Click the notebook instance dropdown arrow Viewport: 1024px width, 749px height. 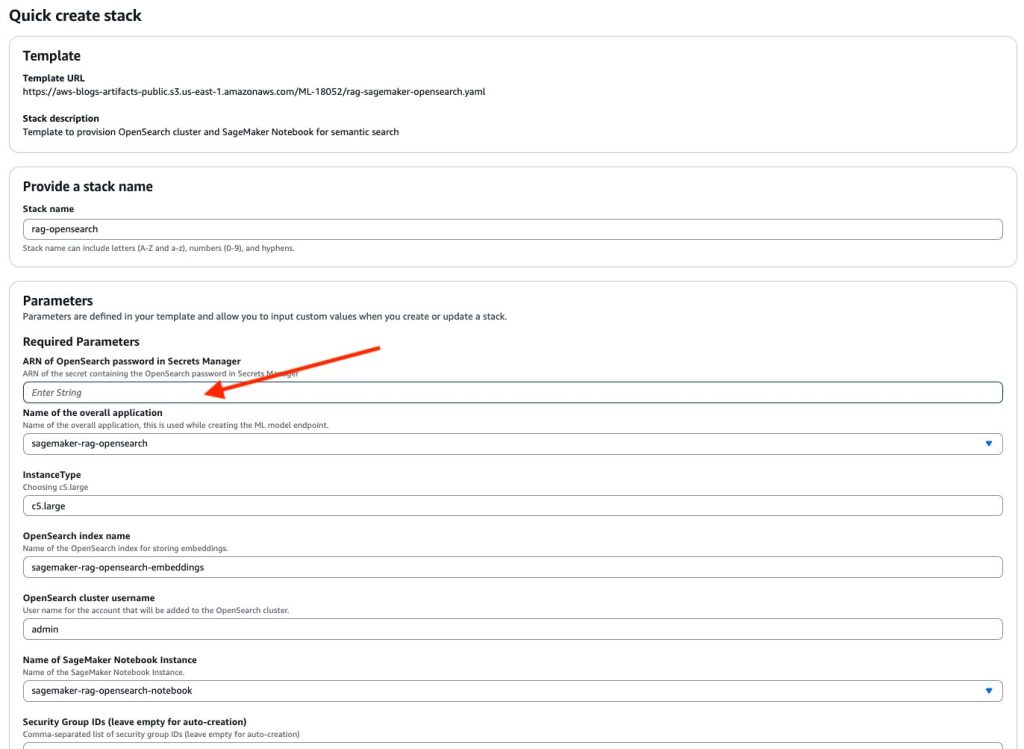(989, 691)
